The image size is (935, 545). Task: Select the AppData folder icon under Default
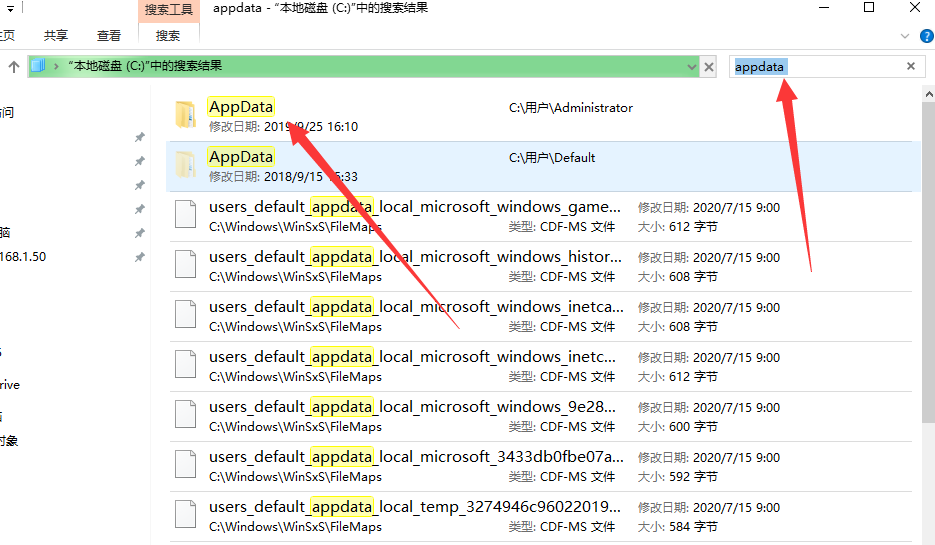186,166
